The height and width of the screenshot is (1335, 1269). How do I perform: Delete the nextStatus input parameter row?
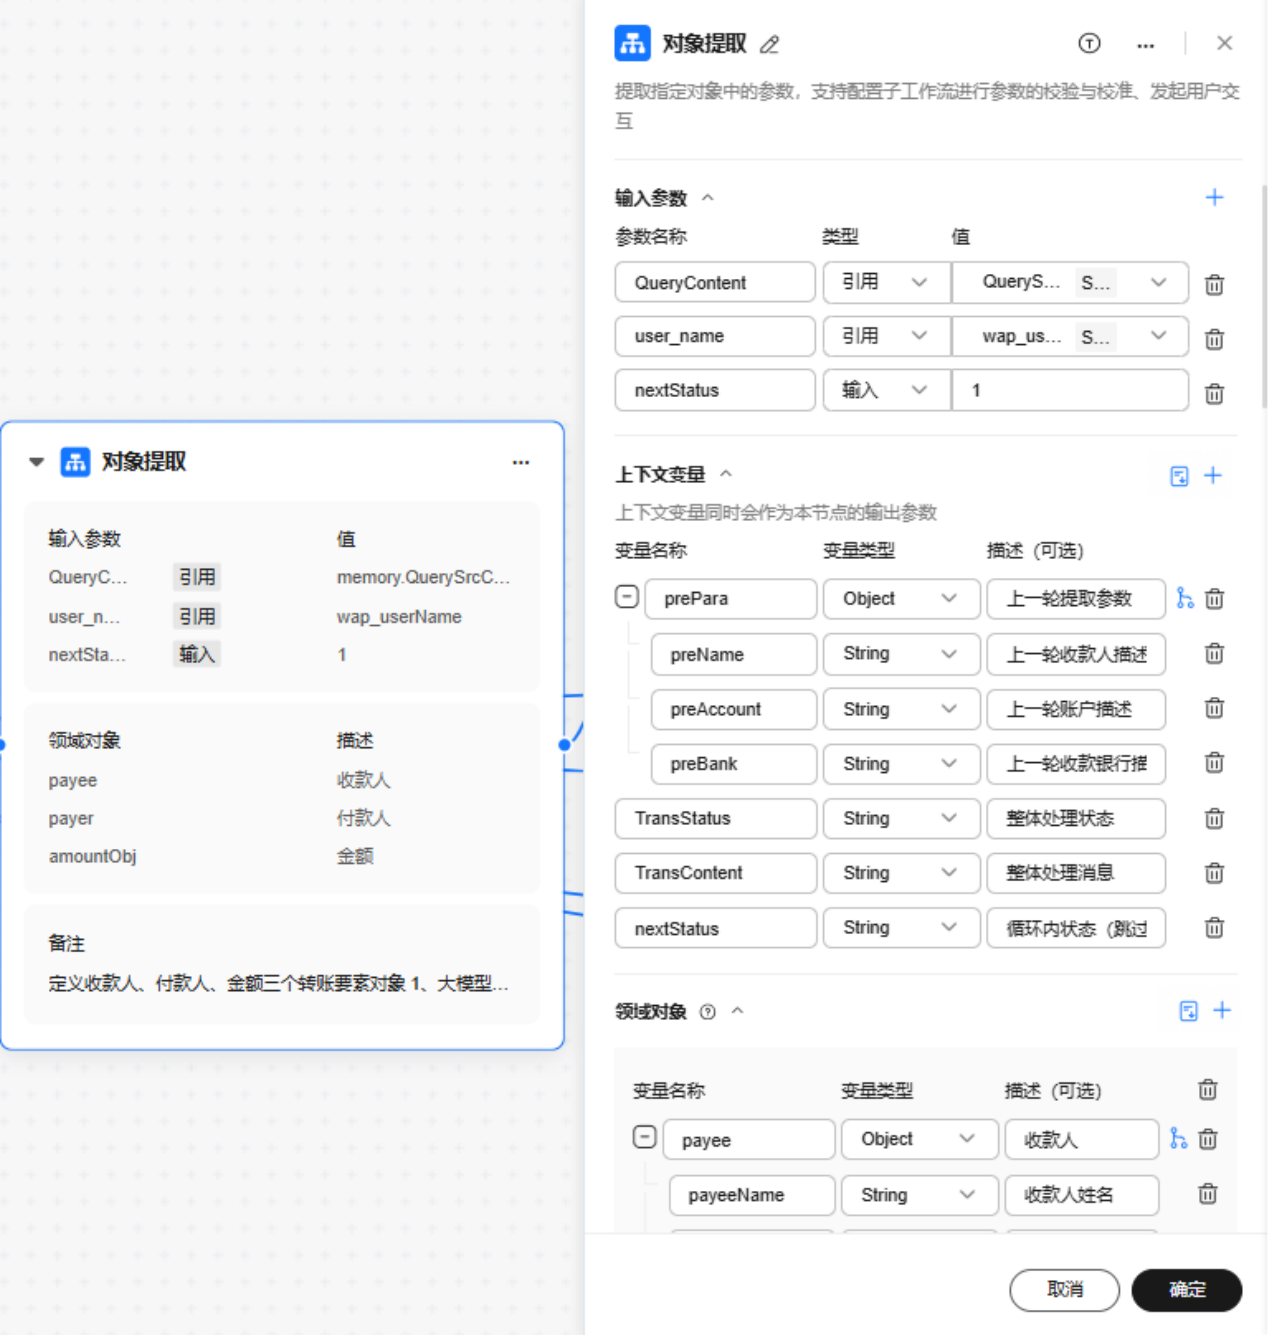(x=1214, y=393)
